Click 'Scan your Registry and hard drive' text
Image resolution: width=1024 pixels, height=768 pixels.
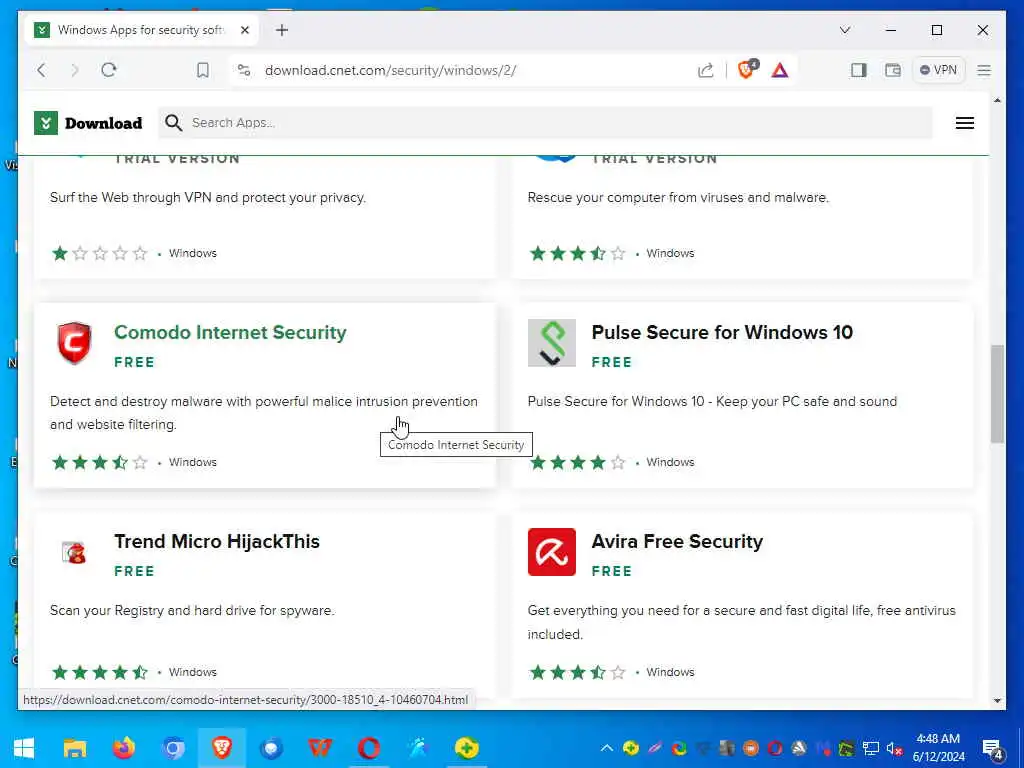click(192, 611)
